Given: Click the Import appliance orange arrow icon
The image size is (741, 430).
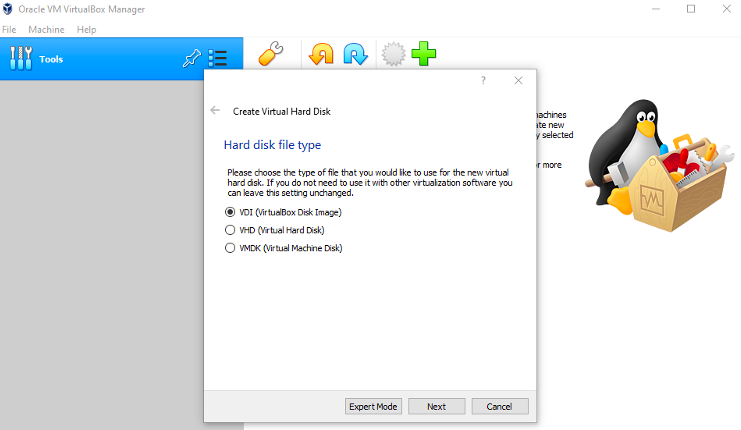Looking at the screenshot, I should [x=321, y=53].
